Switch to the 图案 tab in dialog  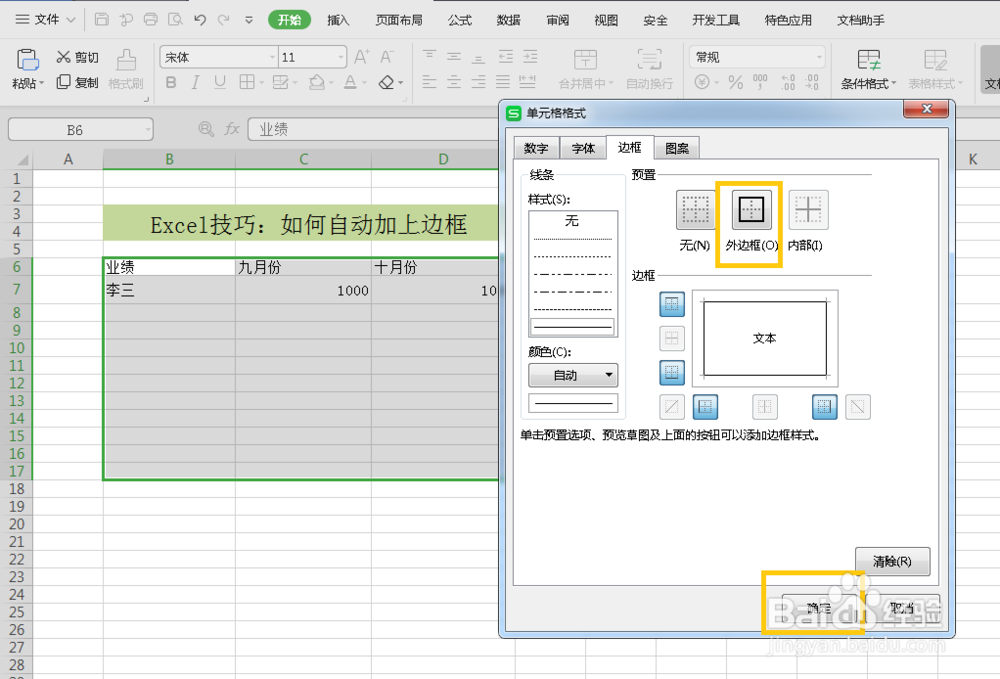(677, 148)
